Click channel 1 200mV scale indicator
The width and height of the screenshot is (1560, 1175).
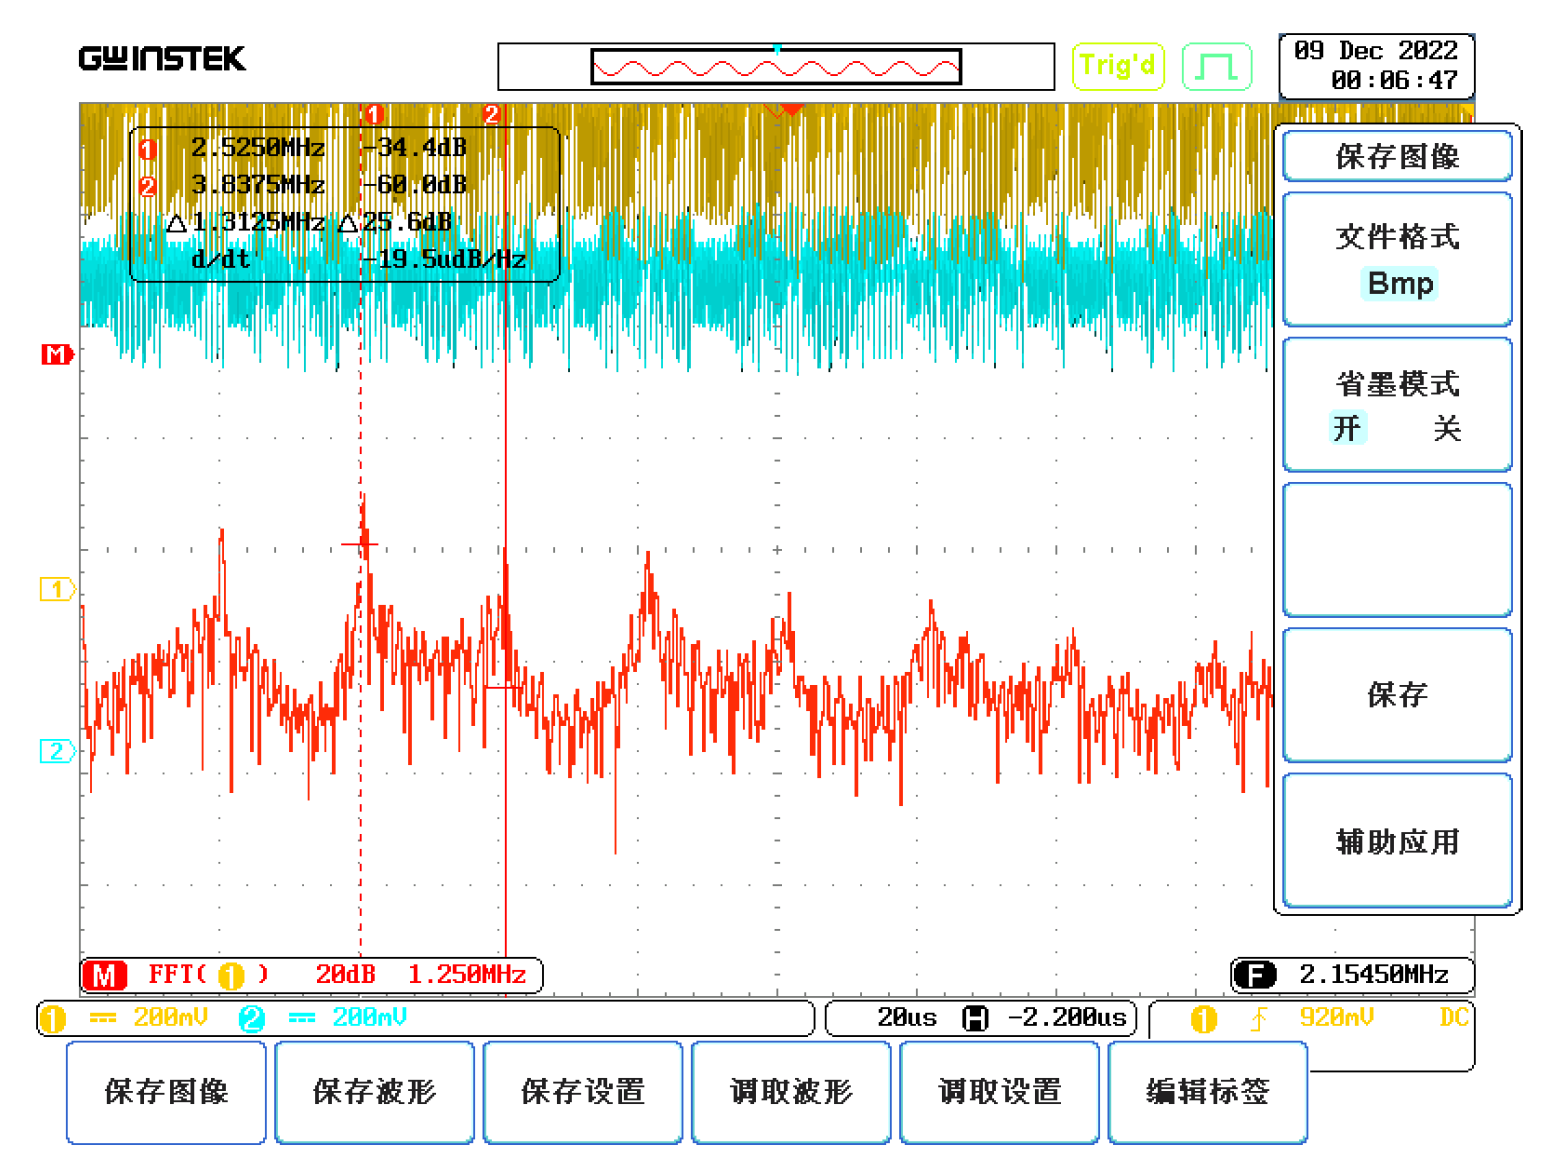tap(170, 1018)
